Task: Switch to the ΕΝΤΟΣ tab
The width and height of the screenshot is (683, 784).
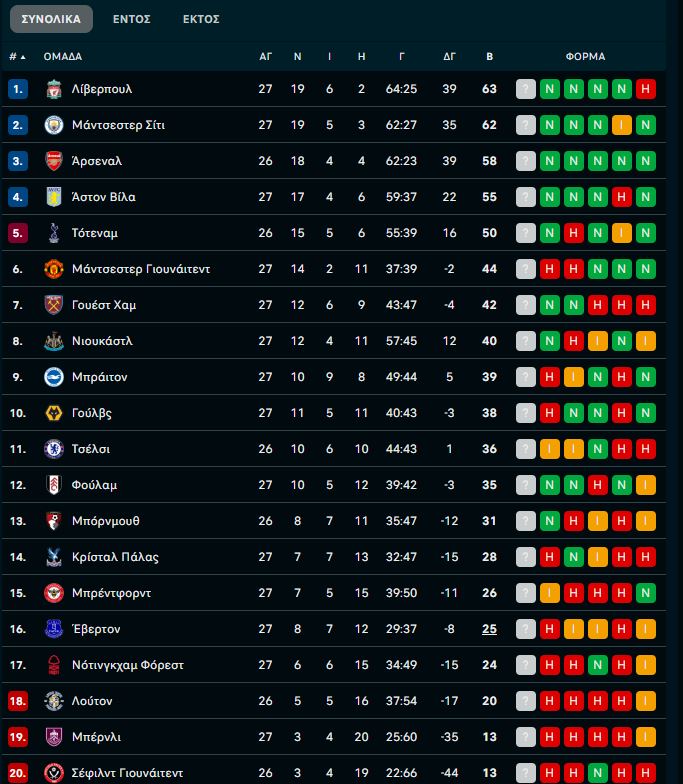Action: pos(132,19)
